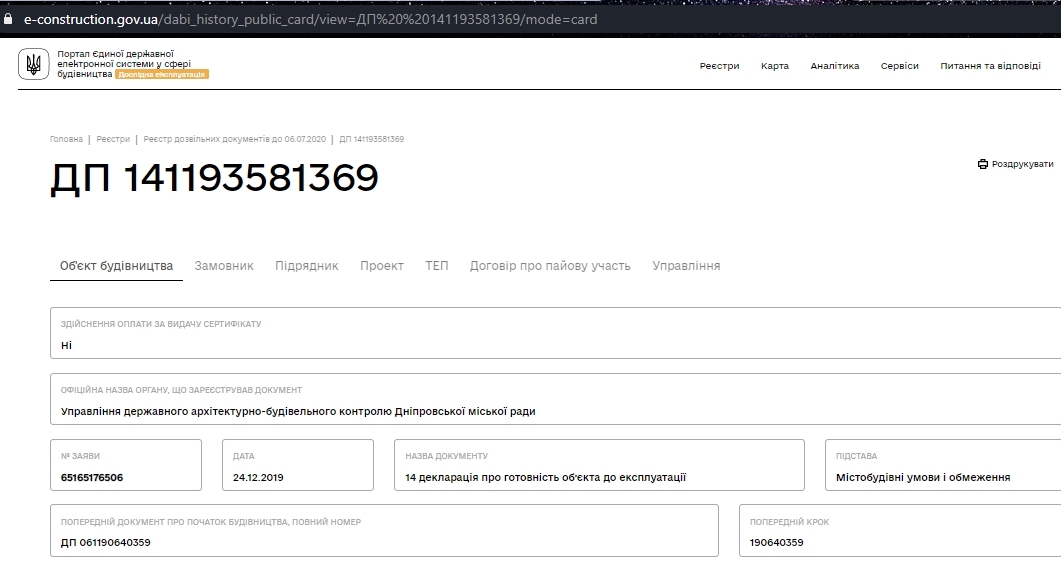Image resolution: width=1061 pixels, height=563 pixels.
Task: Open the Аналітика menu item
Action: (x=834, y=66)
